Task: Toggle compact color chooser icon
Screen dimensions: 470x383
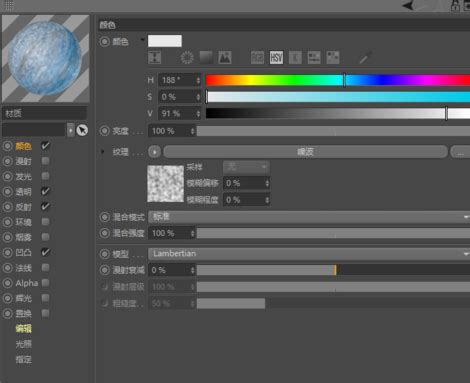Action: click(x=155, y=58)
